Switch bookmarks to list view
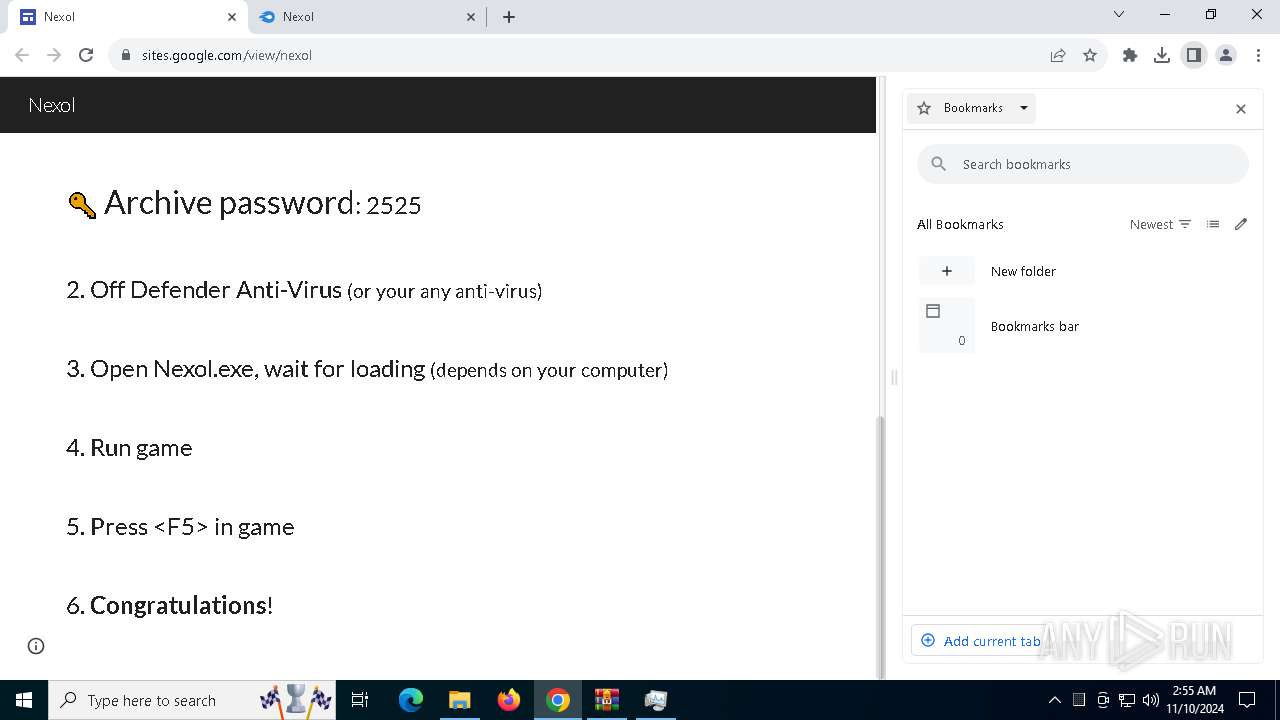This screenshot has height=720, width=1280. pos(1213,224)
